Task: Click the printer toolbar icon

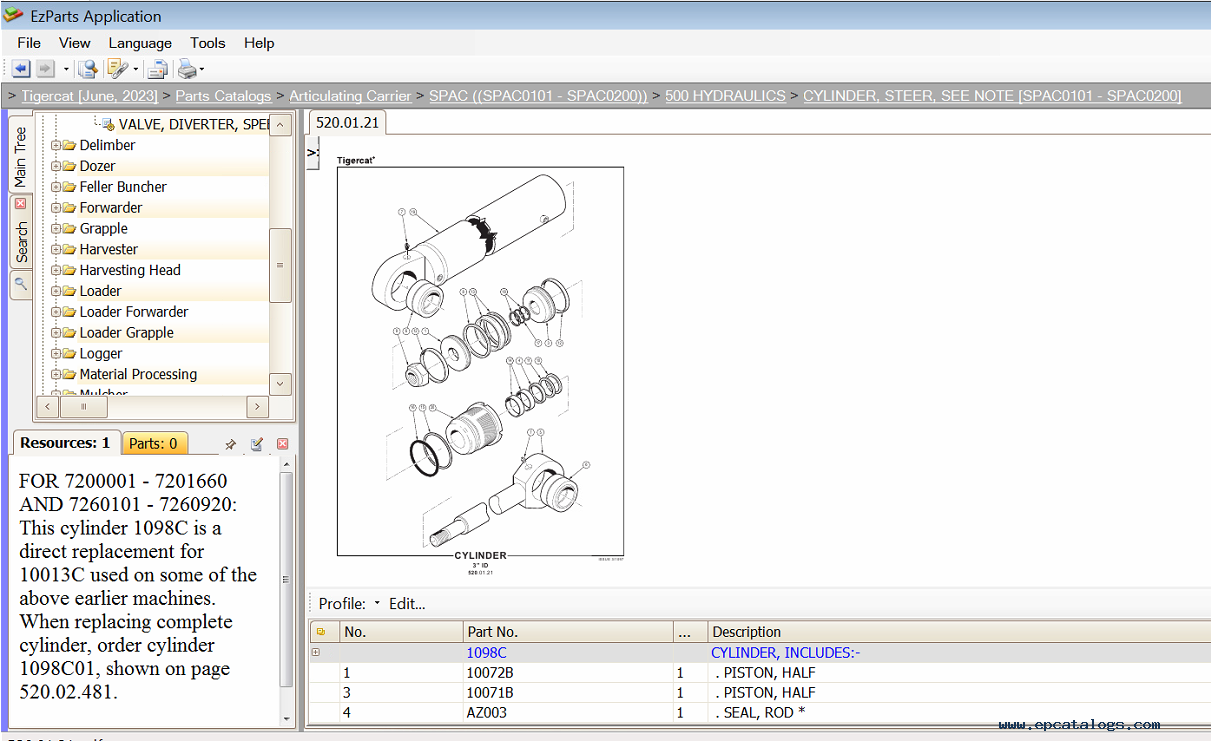Action: point(186,69)
